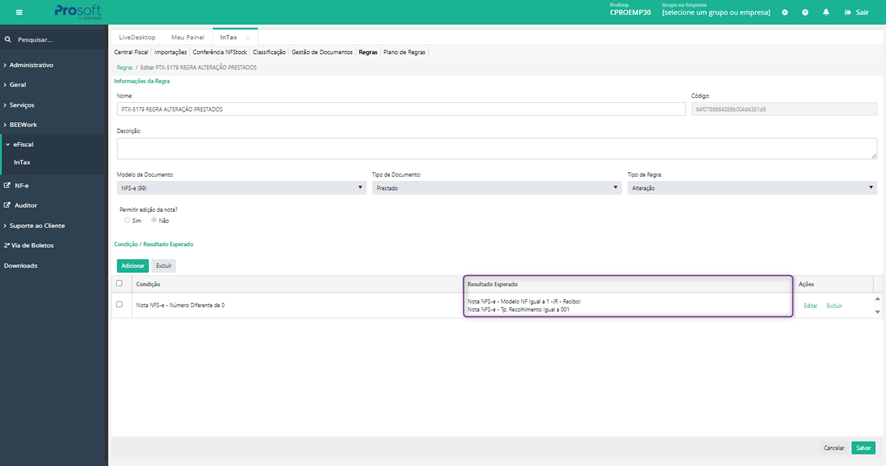886x466 pixels.
Task: Click the Cancelar button
Action: click(834, 448)
